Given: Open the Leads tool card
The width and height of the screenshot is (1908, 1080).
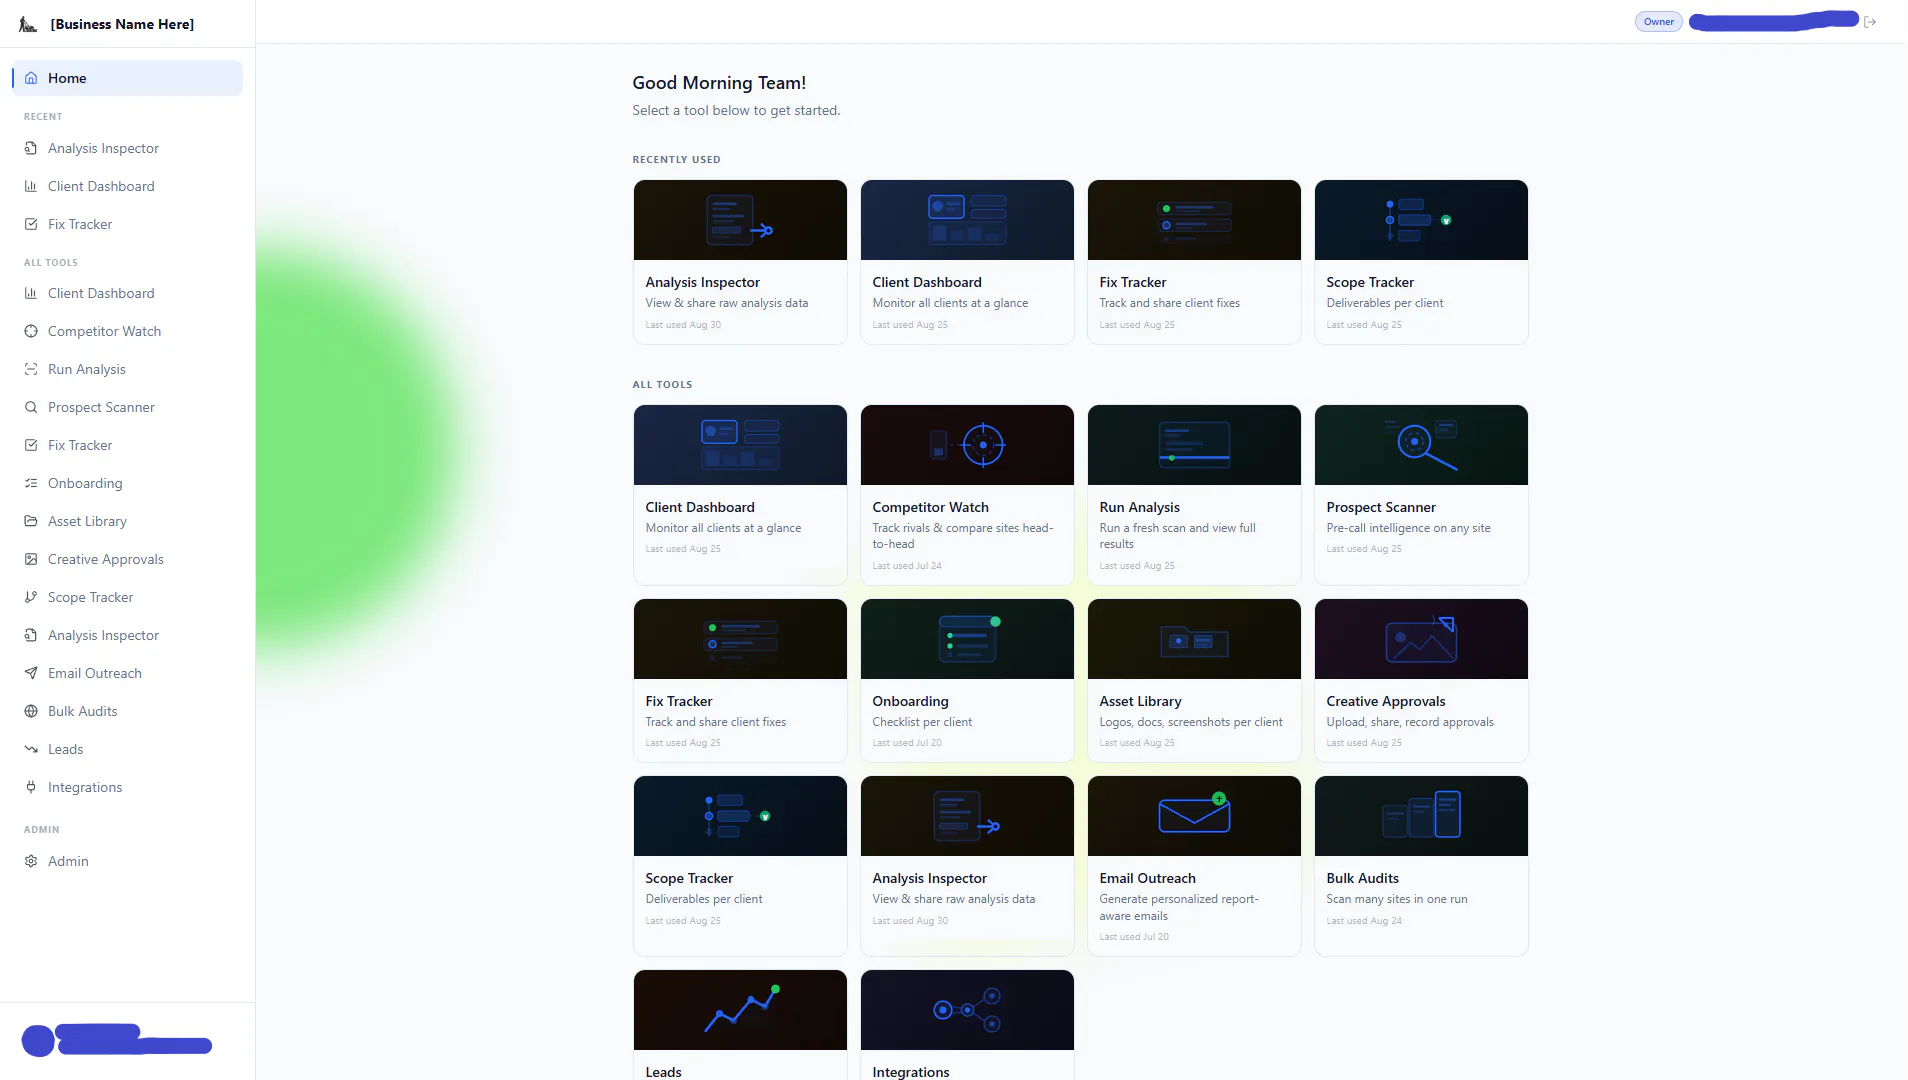Looking at the screenshot, I should coord(740,1025).
